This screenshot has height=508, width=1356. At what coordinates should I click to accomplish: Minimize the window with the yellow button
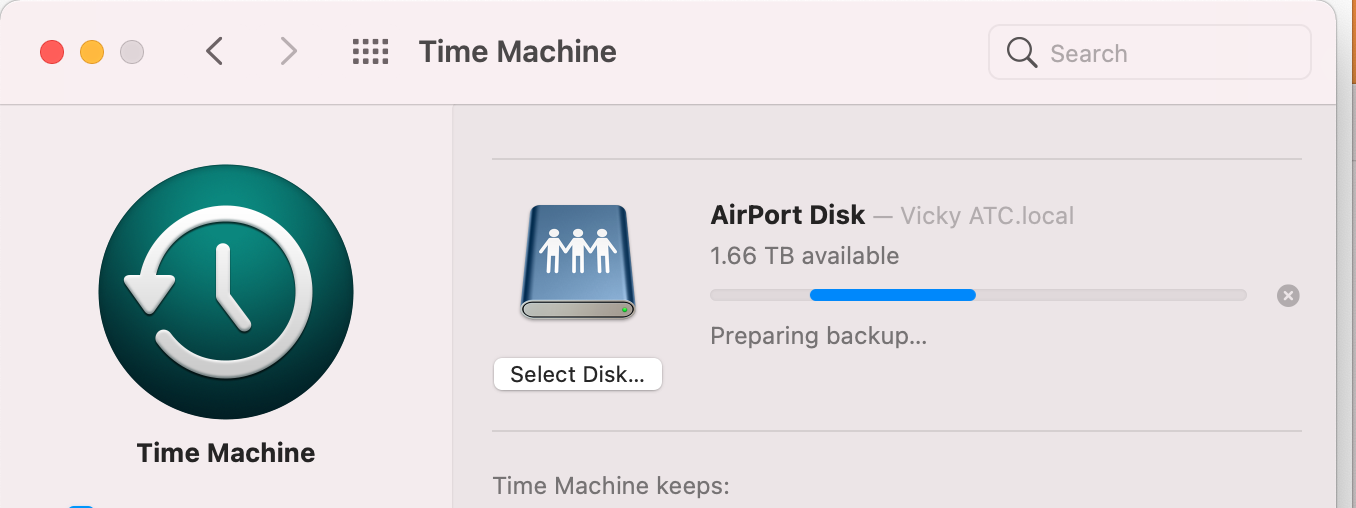point(92,52)
